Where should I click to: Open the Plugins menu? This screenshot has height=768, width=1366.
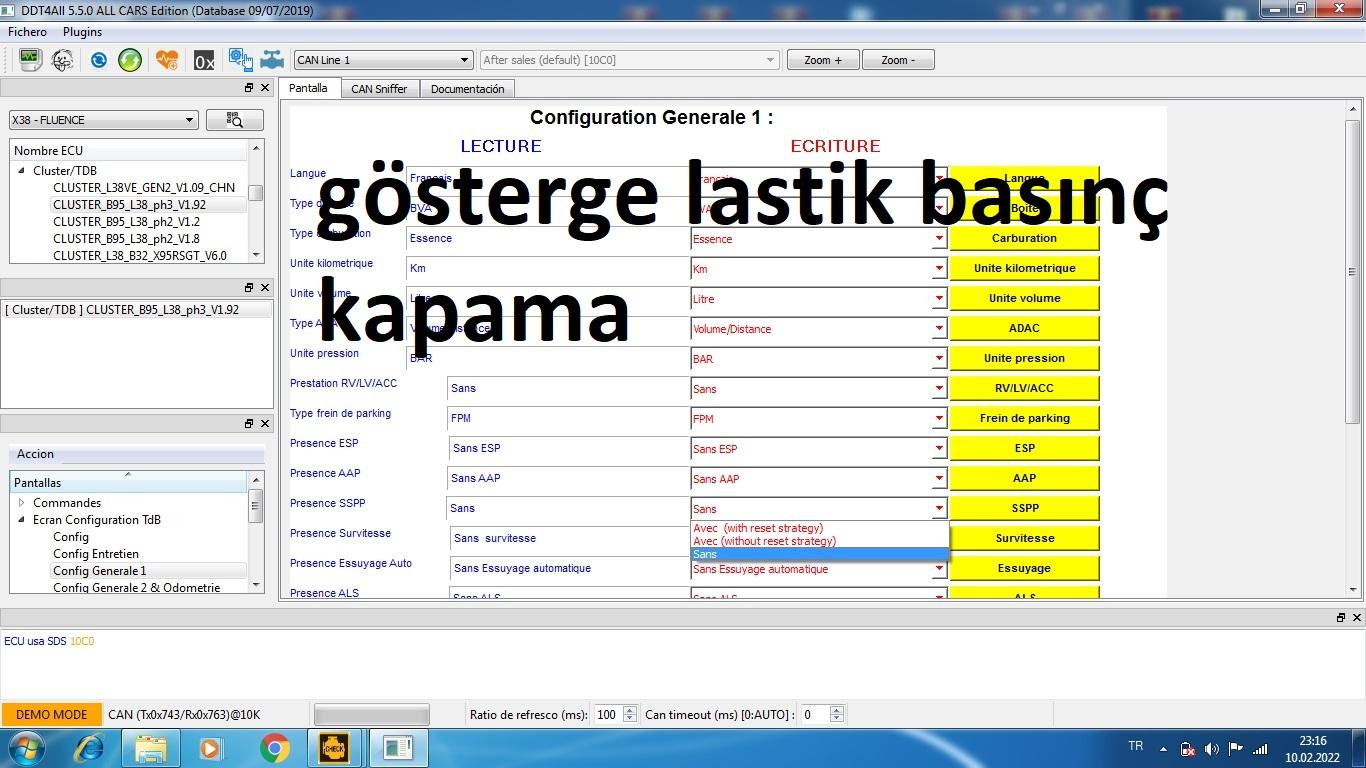(82, 32)
